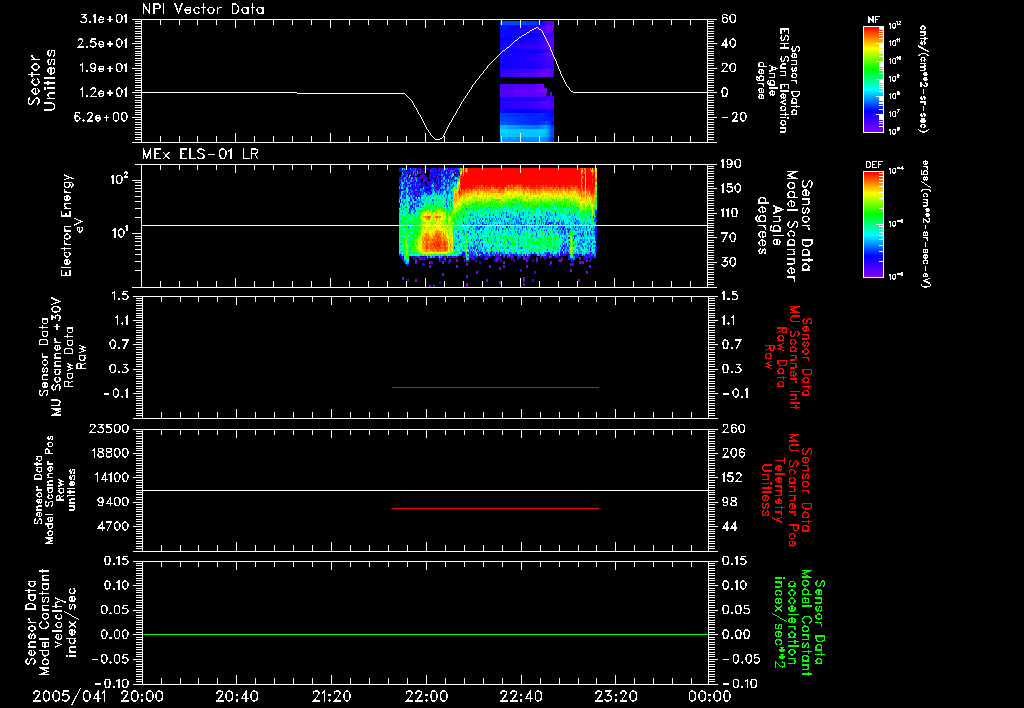
Task: Click the 'NPI Vector Data' panel title
Action: [203, 9]
